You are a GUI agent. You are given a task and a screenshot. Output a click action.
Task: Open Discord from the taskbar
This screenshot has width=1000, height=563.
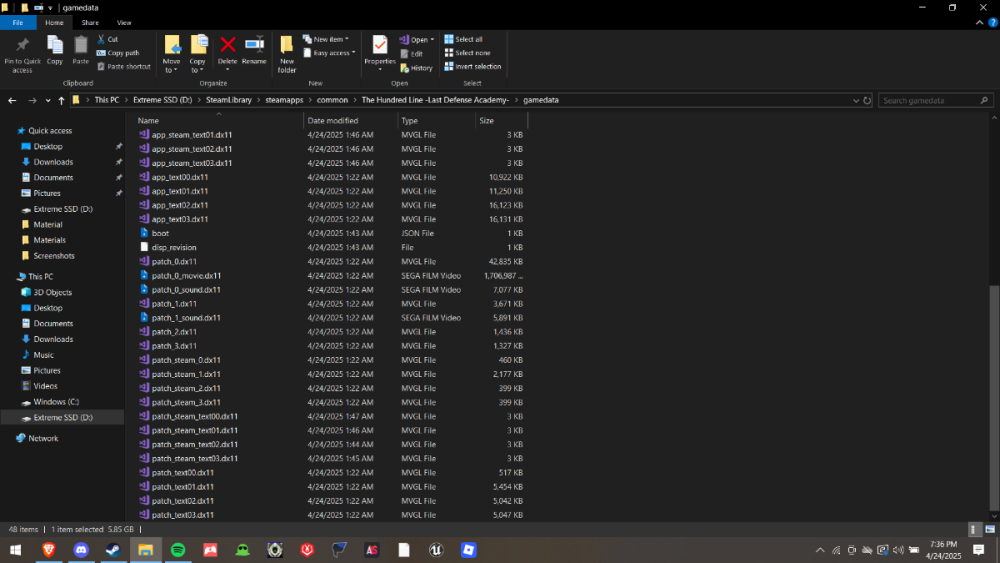81,550
